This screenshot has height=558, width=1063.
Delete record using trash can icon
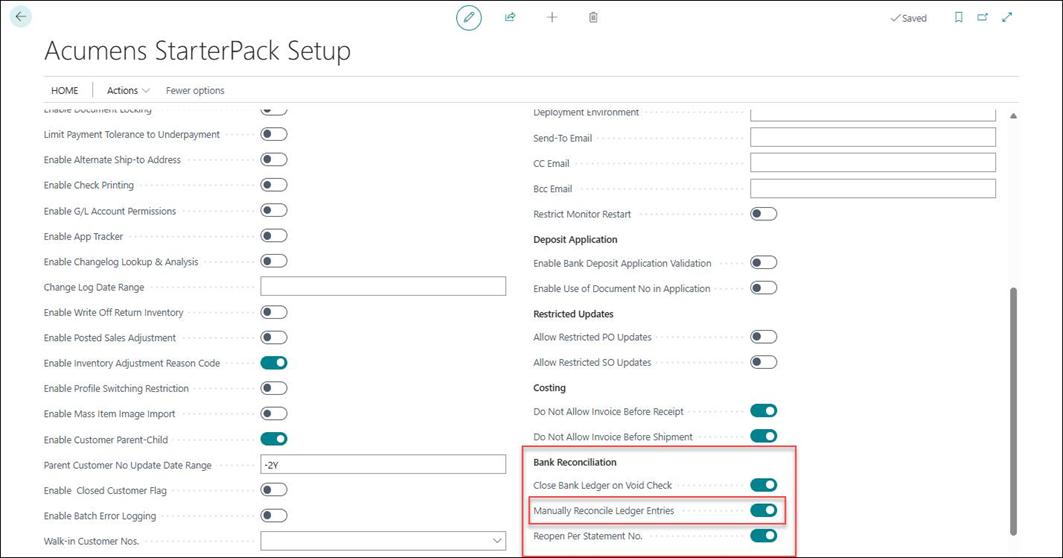pos(593,18)
